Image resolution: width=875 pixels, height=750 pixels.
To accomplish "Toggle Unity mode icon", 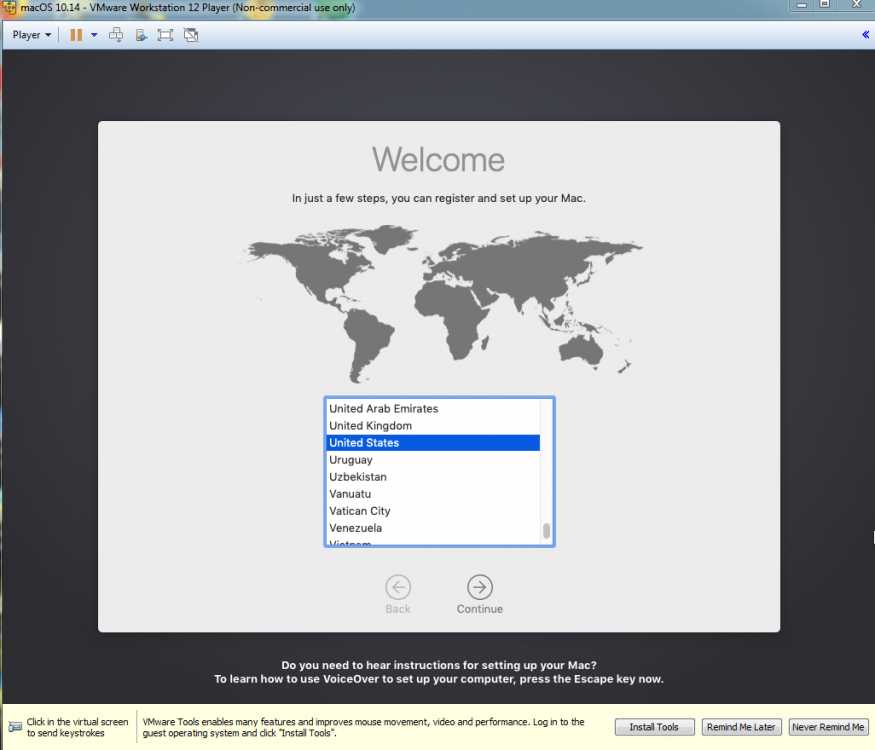I will click(191, 35).
